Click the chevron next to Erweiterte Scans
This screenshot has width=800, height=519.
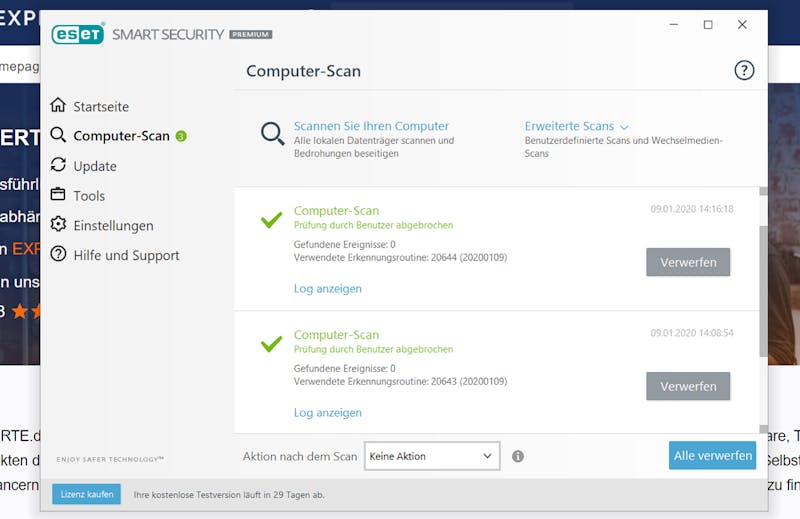[624, 127]
